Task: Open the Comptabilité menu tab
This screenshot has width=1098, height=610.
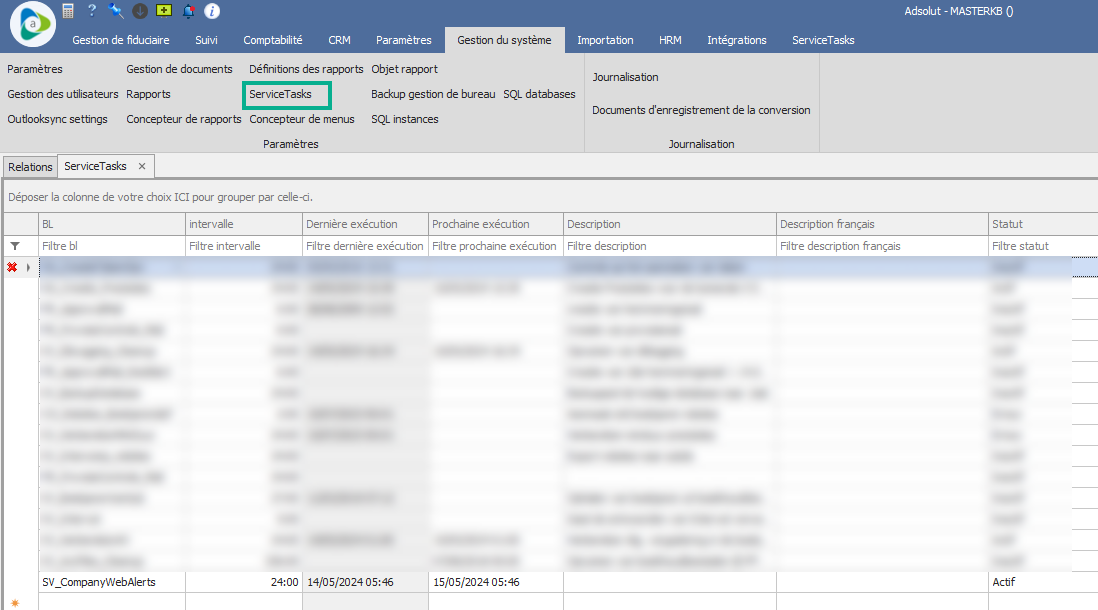Action: (x=273, y=40)
